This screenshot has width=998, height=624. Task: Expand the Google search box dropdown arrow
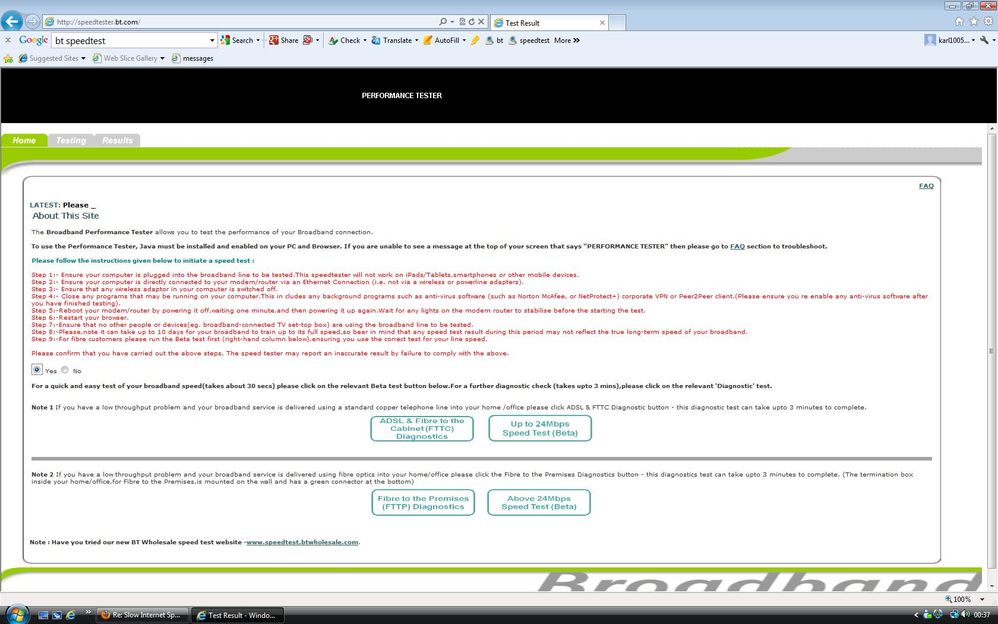(x=213, y=40)
